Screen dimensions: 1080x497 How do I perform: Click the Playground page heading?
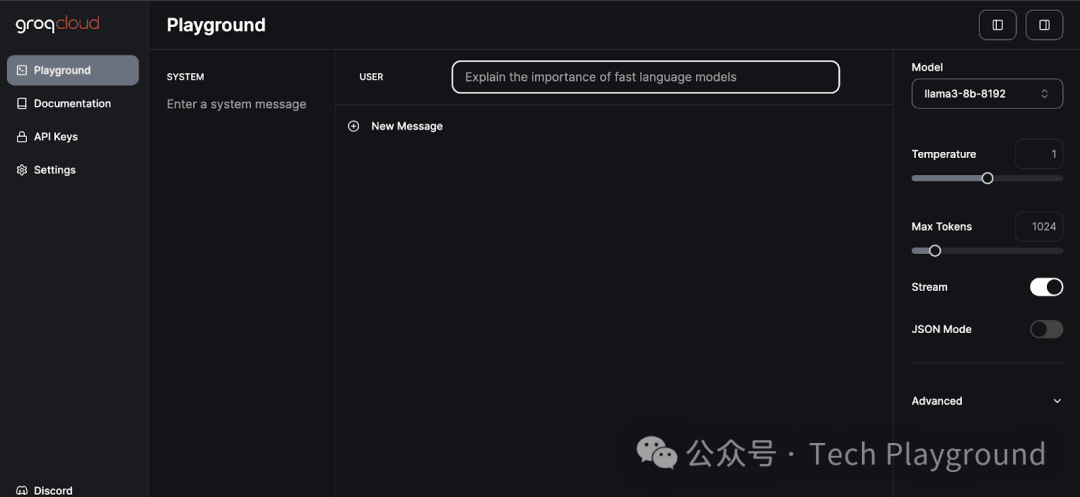click(x=216, y=25)
